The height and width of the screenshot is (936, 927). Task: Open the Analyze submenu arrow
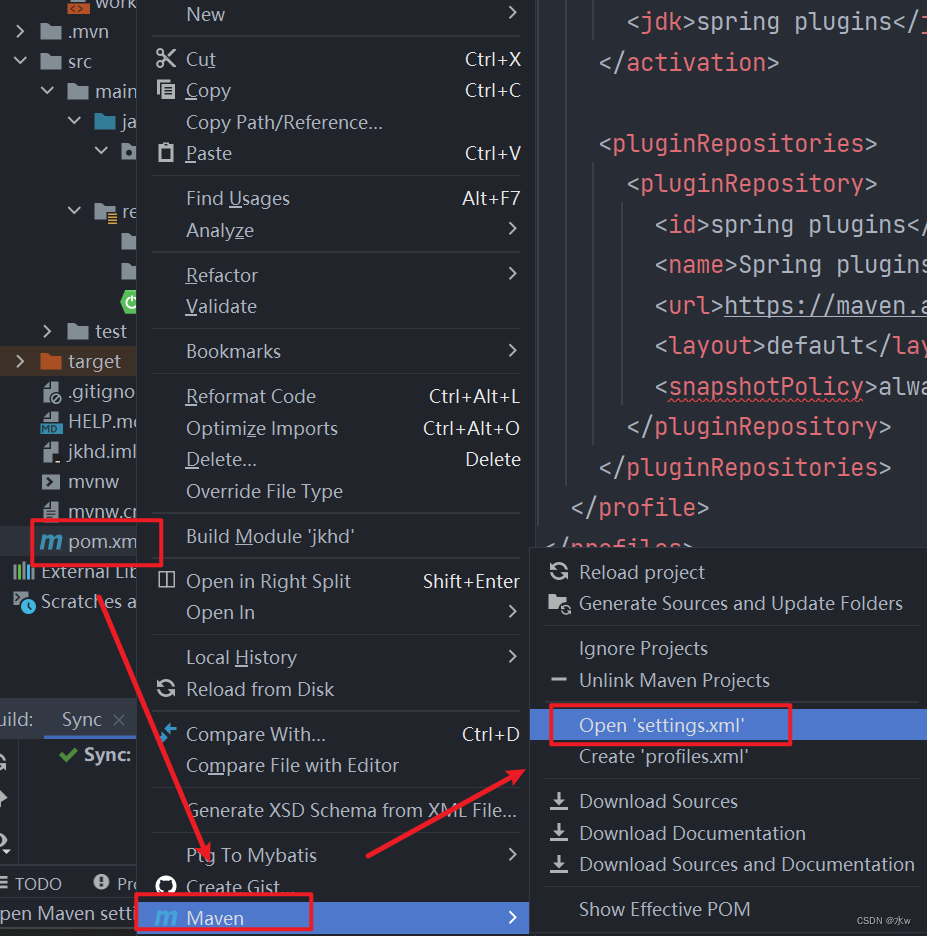coord(512,229)
